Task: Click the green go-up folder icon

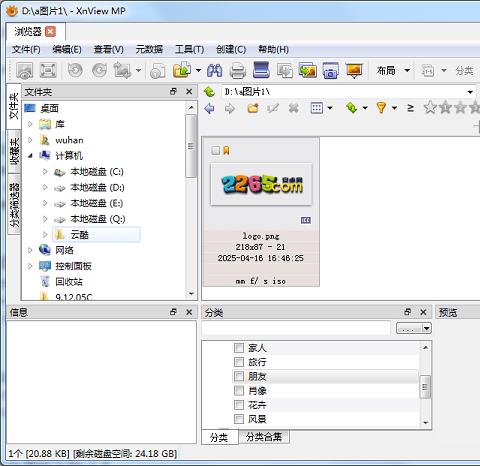Action: (x=209, y=92)
